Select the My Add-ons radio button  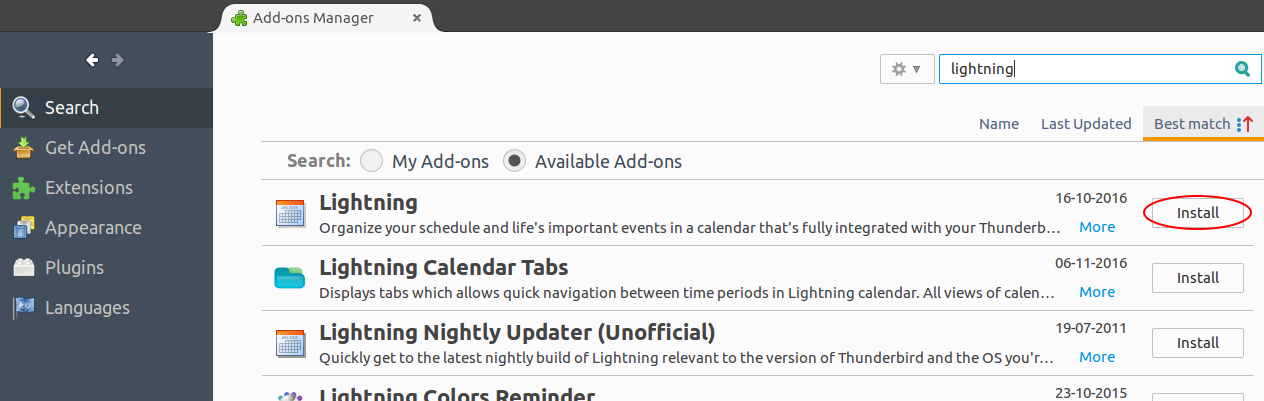pyautogui.click(x=372, y=161)
